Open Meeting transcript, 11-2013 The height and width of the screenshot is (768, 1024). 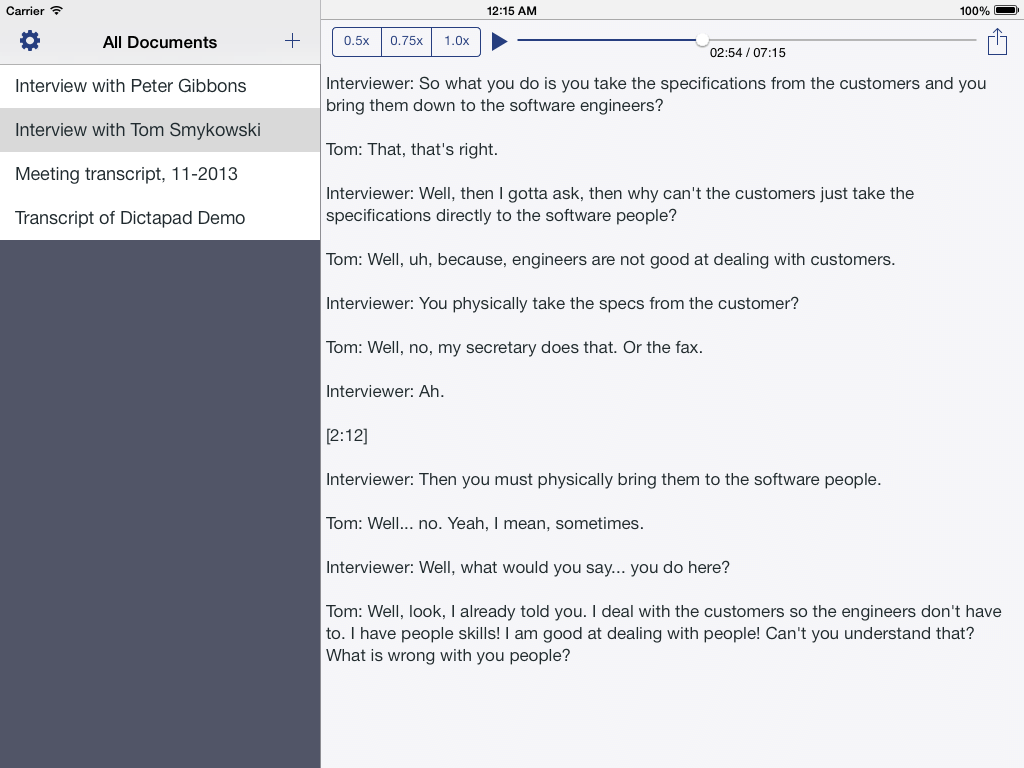pyautogui.click(x=160, y=174)
